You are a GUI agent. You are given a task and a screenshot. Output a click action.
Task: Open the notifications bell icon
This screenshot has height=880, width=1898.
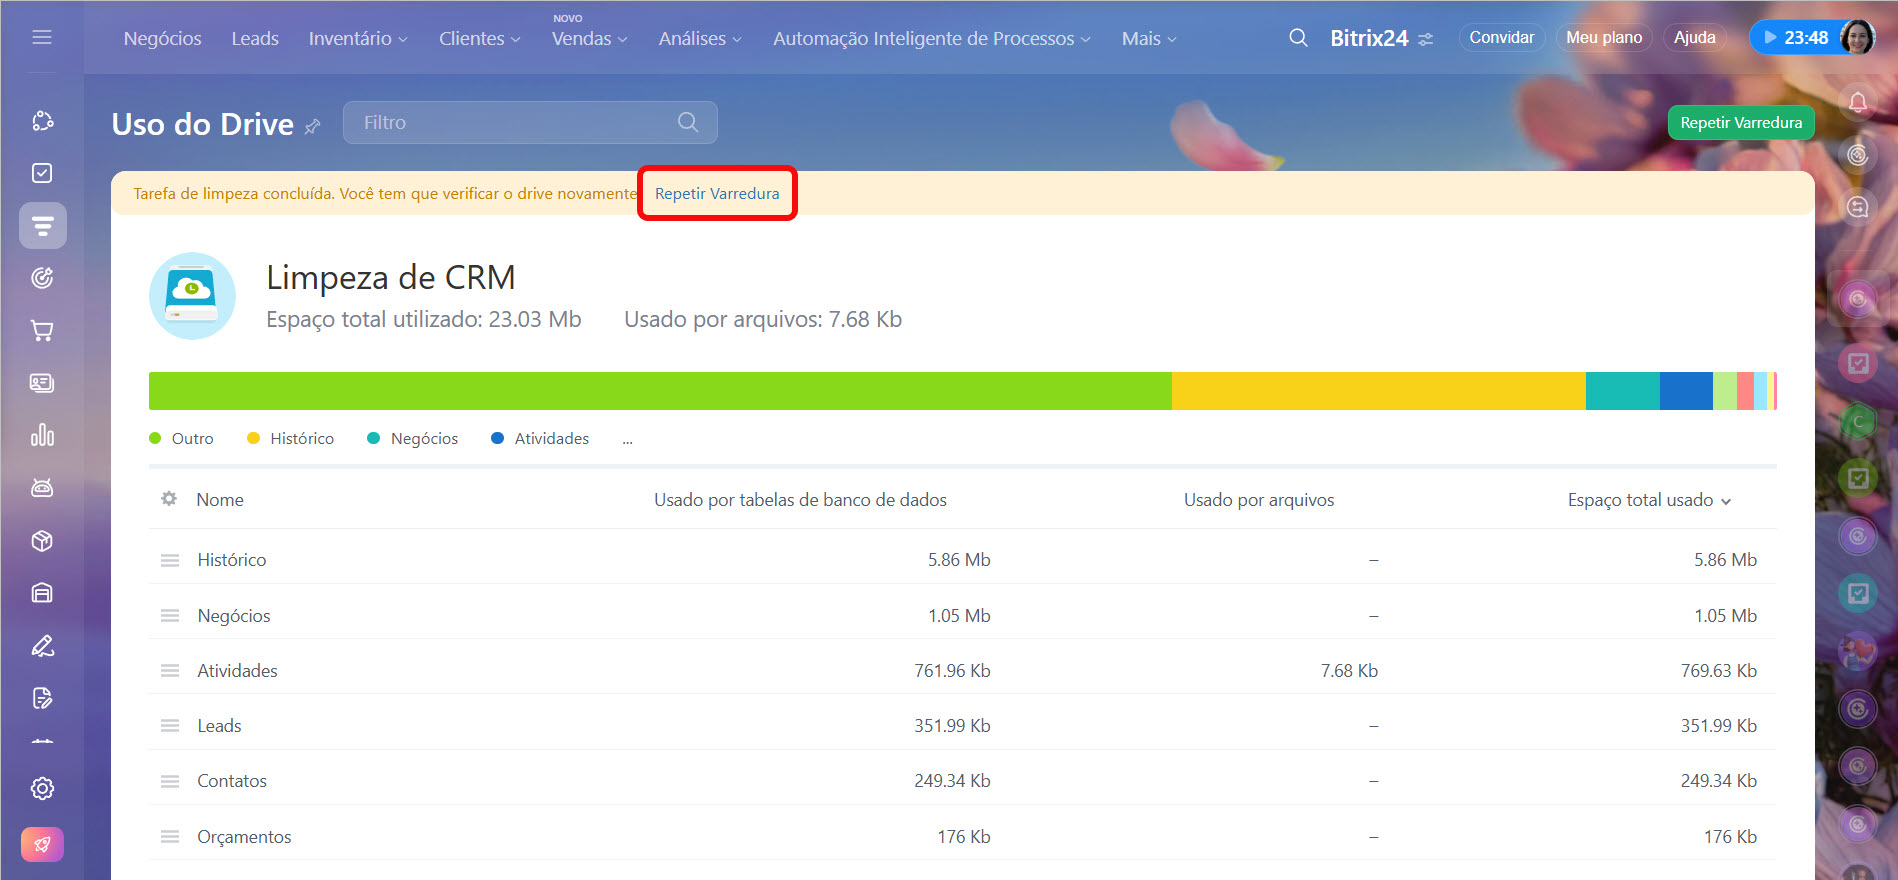pos(1857,102)
